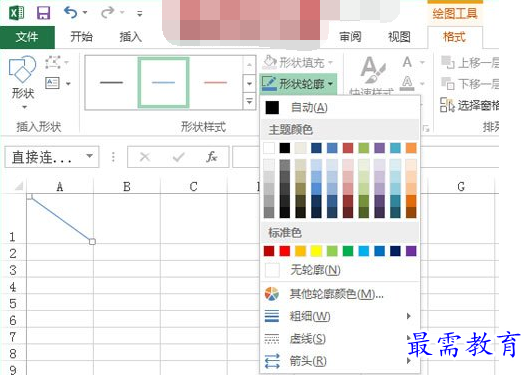Switch to the 审阅 tab
Viewport: 529px width, 376px height.
pyautogui.click(x=350, y=37)
